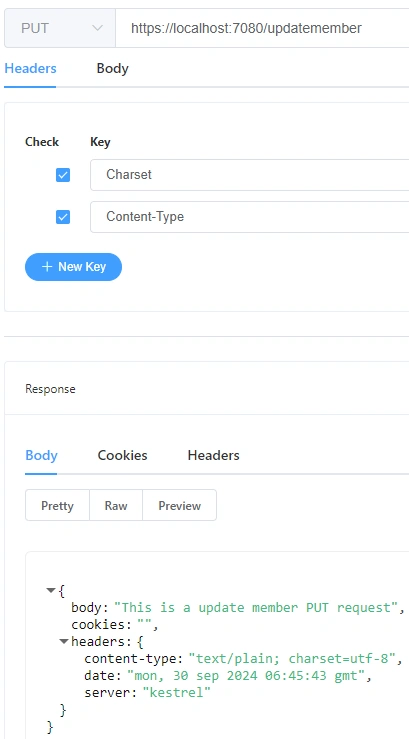Open the response Cookies tab

pyautogui.click(x=123, y=455)
